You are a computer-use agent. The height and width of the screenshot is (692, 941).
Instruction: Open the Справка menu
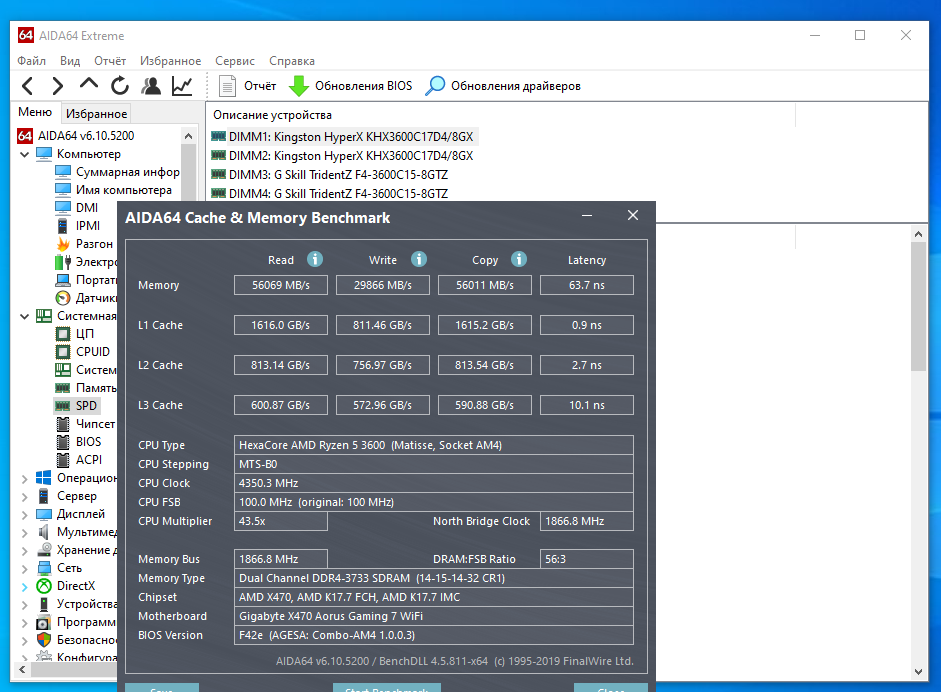click(292, 61)
